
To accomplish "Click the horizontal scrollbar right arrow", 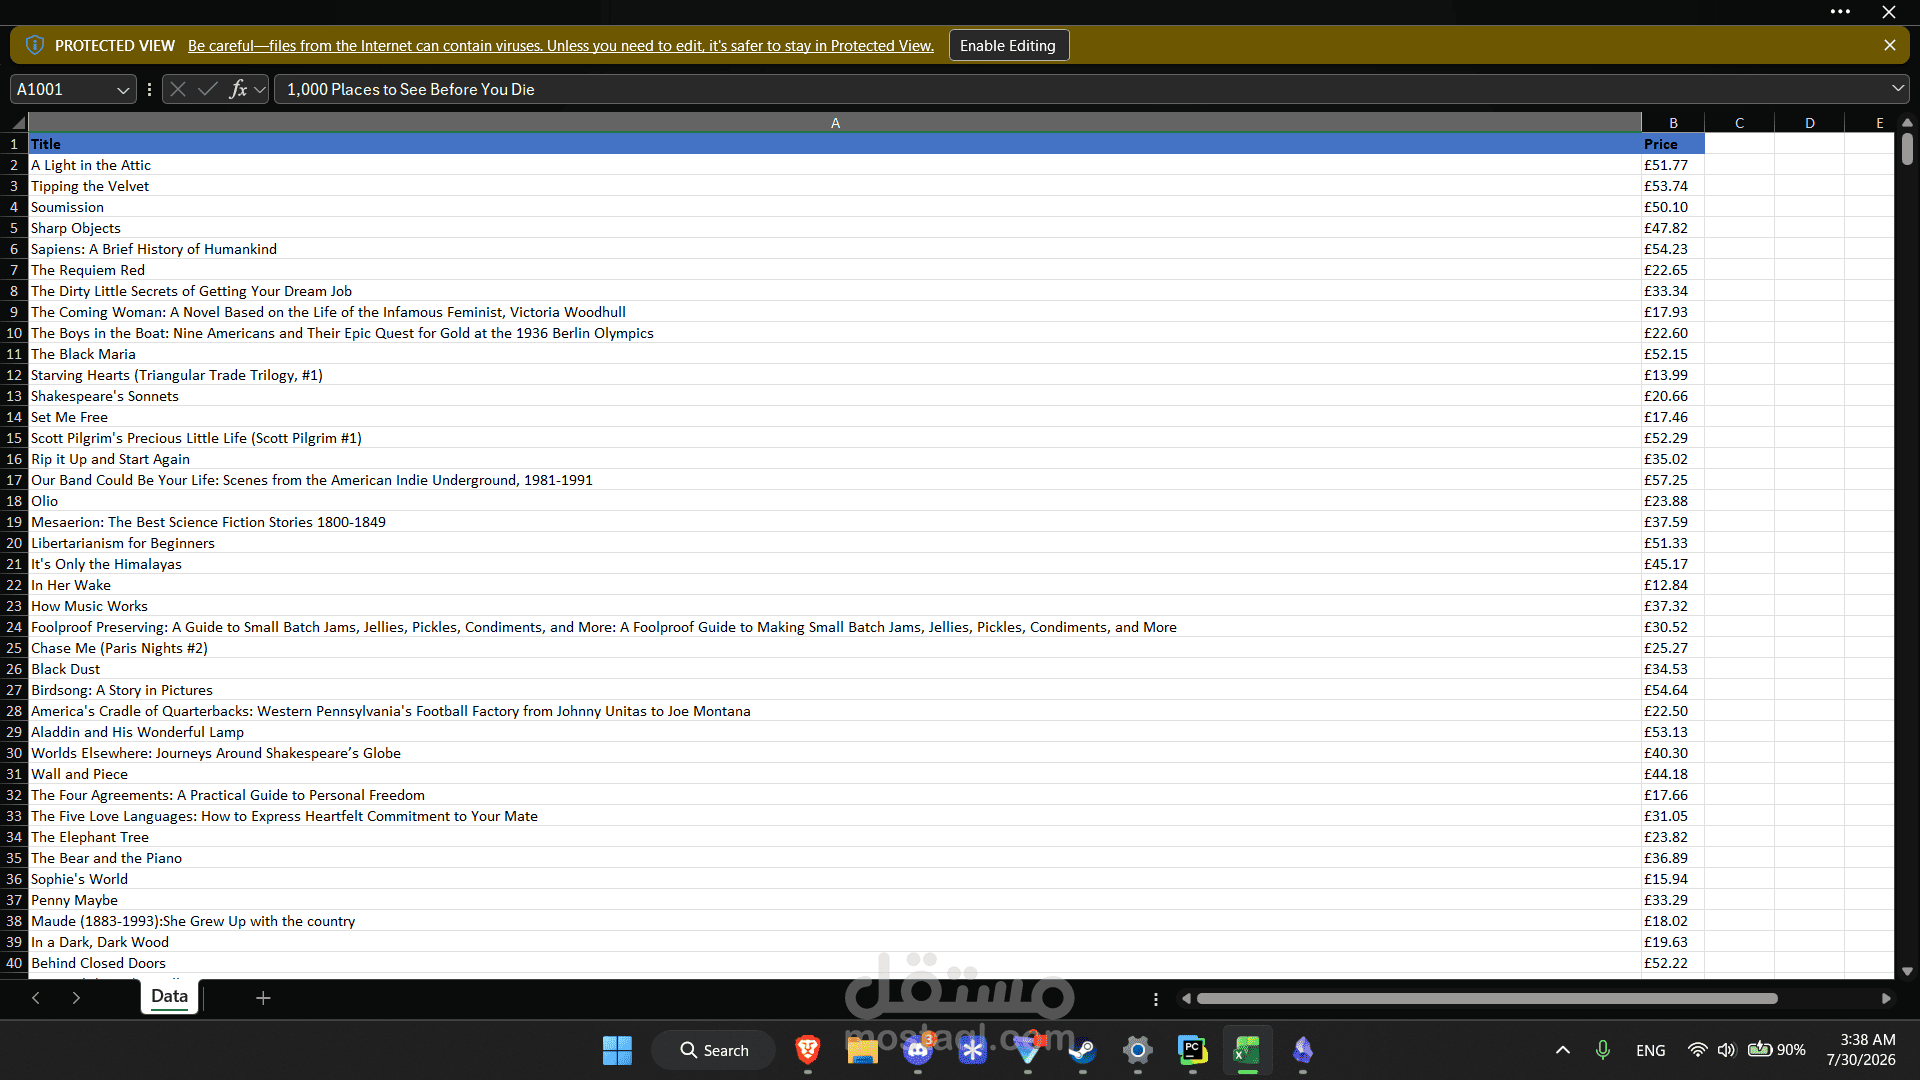I will (x=1886, y=999).
